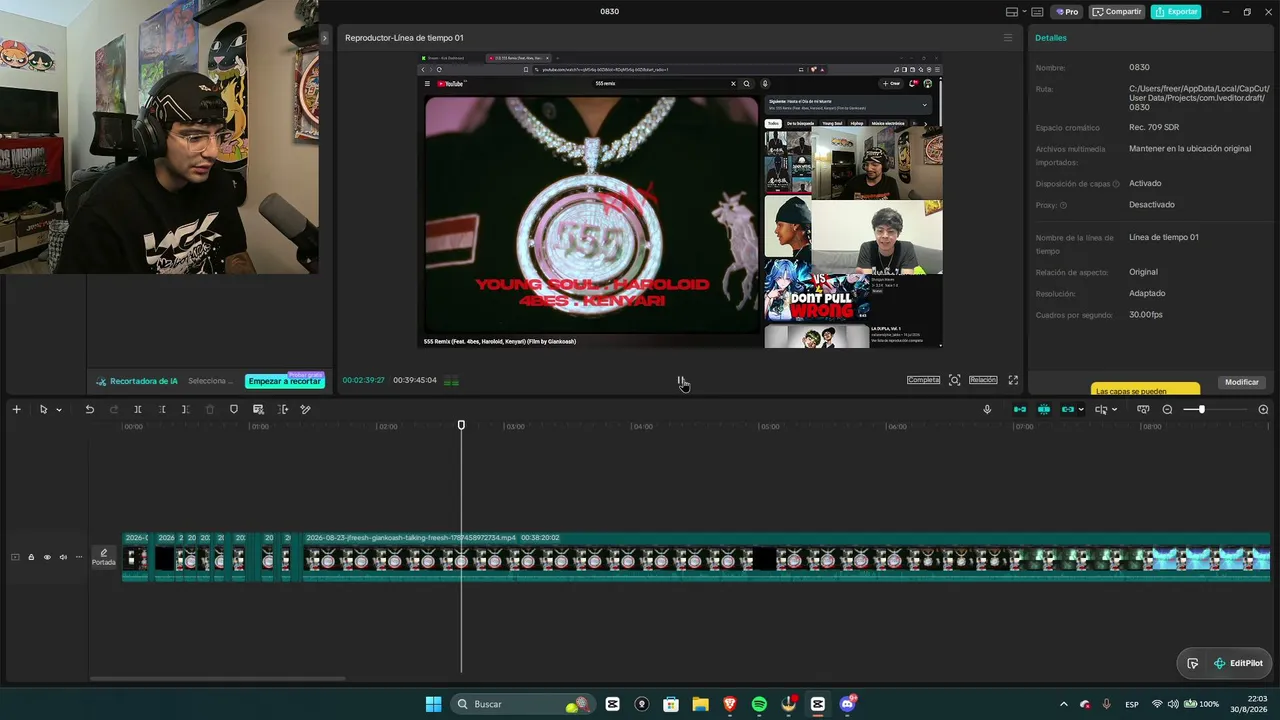Fit timeline to window with zoom-fit icon
Image resolution: width=1280 pixels, height=720 pixels.
pos(1144,409)
